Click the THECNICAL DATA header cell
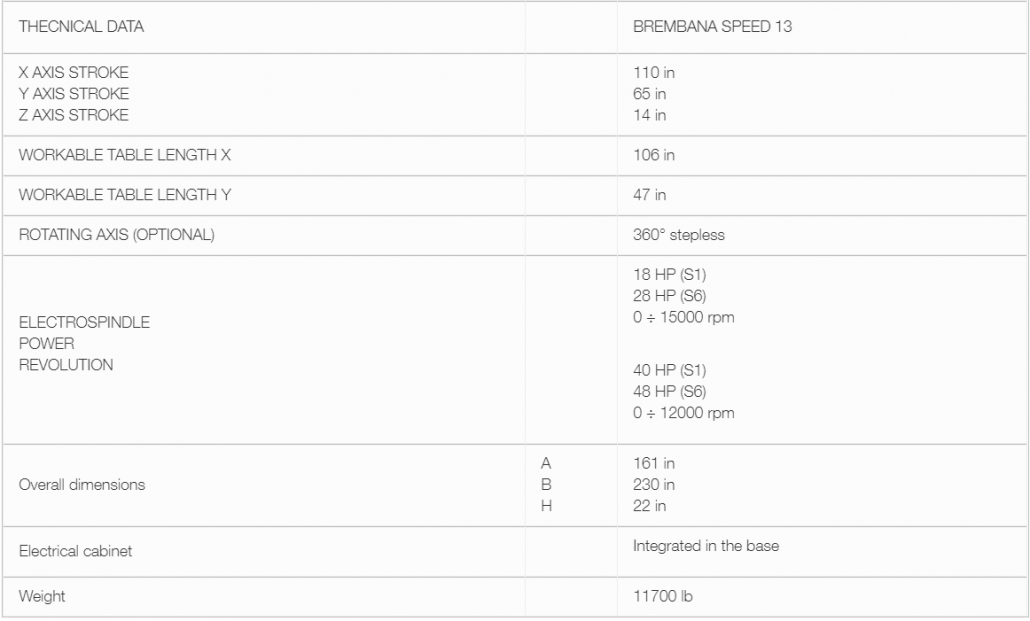The width and height of the screenshot is (1030, 621). 81,27
